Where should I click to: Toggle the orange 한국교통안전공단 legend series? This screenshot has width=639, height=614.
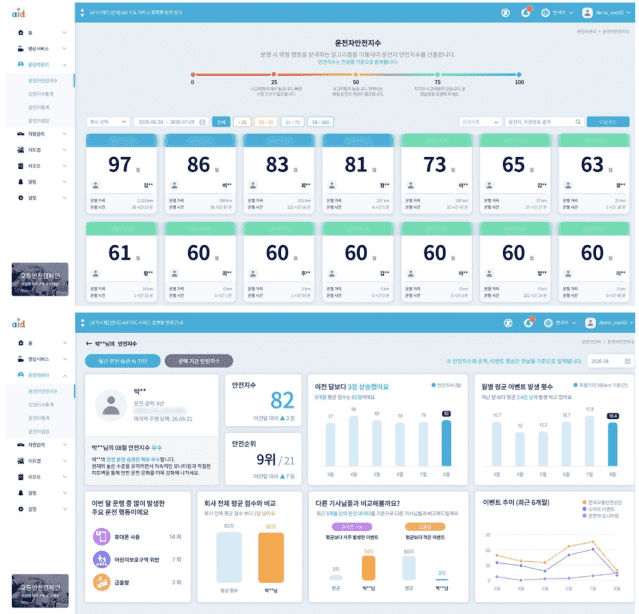pos(602,502)
